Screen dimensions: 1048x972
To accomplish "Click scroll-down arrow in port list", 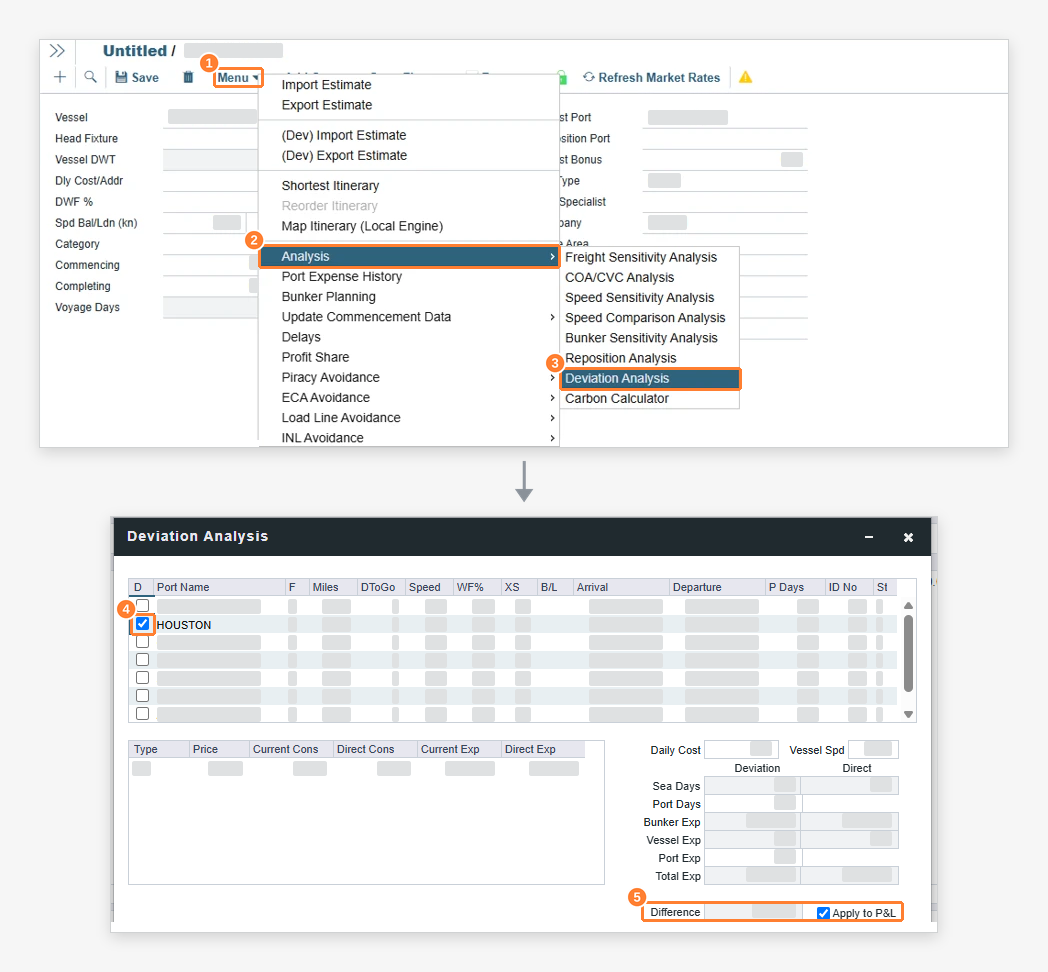I will tap(908, 714).
